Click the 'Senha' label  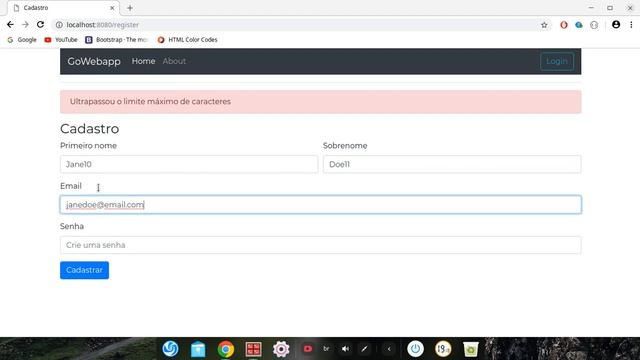pos(72,227)
